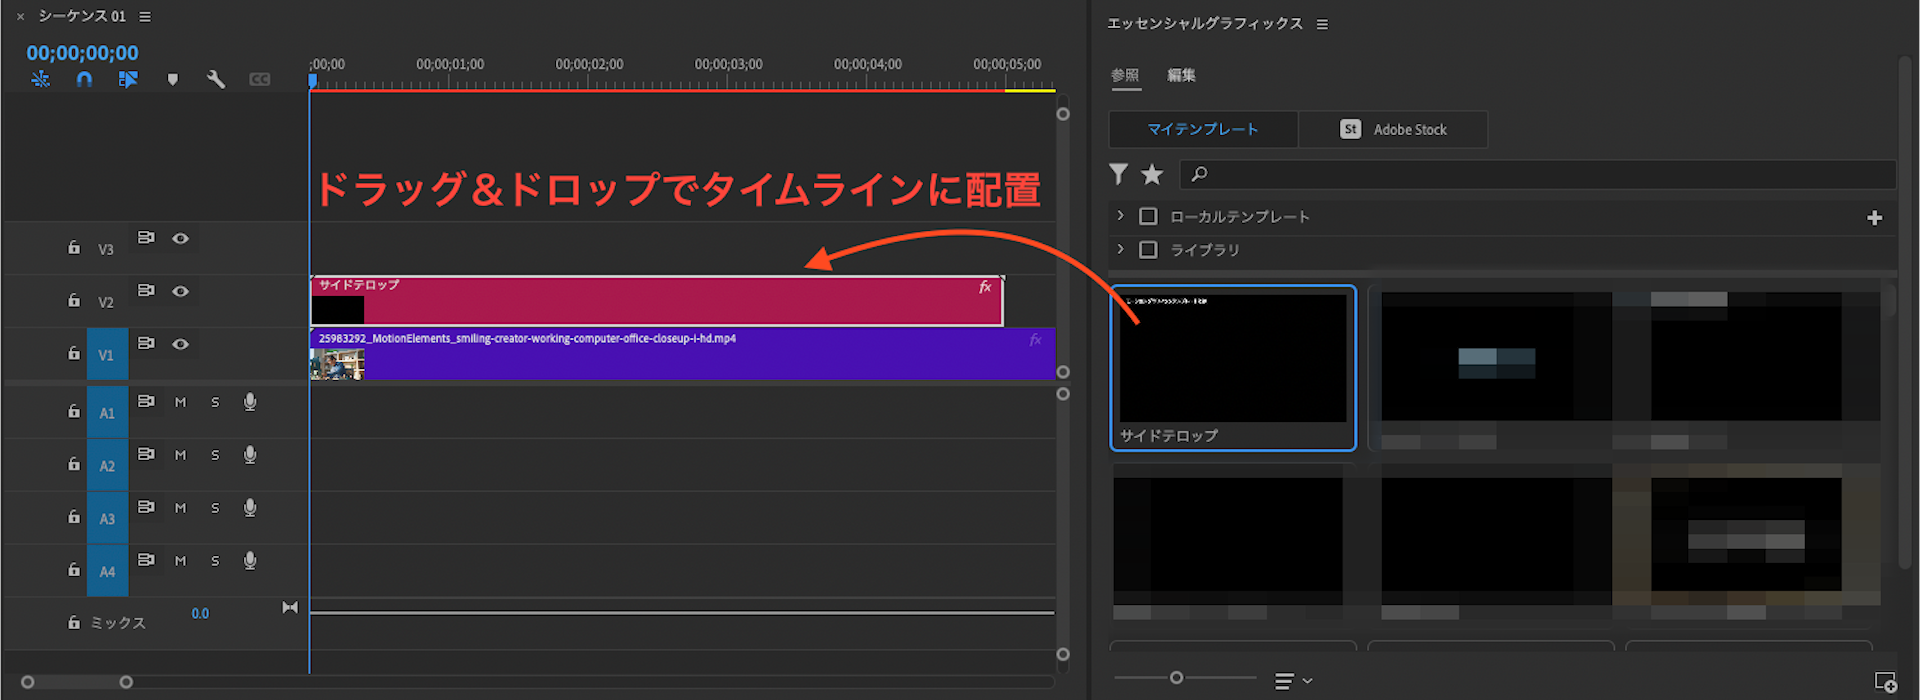Lock the mix track
This screenshot has width=1920, height=700.
(74, 622)
